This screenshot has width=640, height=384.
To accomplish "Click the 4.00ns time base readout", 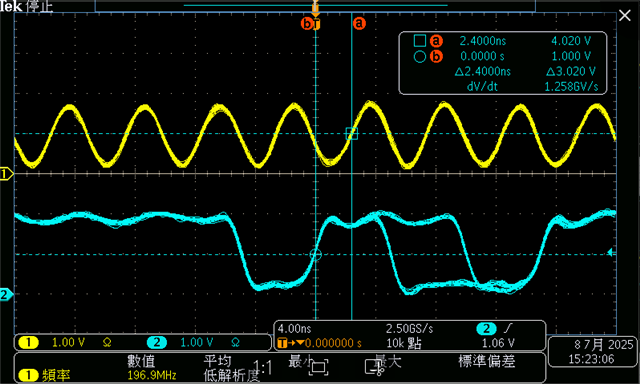I will (x=294, y=329).
